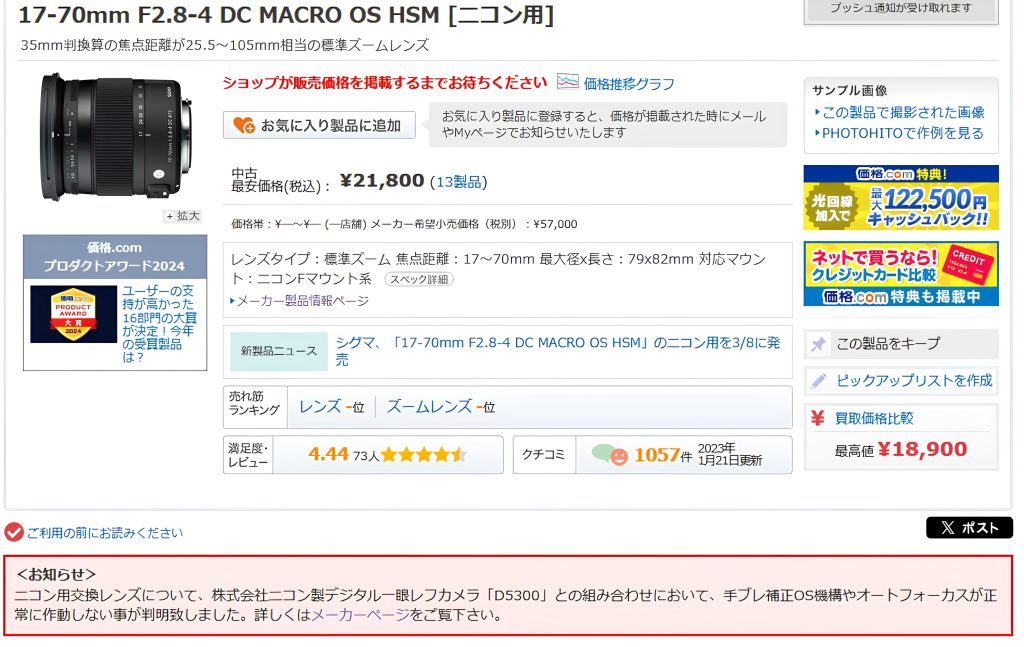Image resolution: width=1024 pixels, height=647 pixels.
Task: Click この製品をキープ to keep product
Action: (901, 344)
